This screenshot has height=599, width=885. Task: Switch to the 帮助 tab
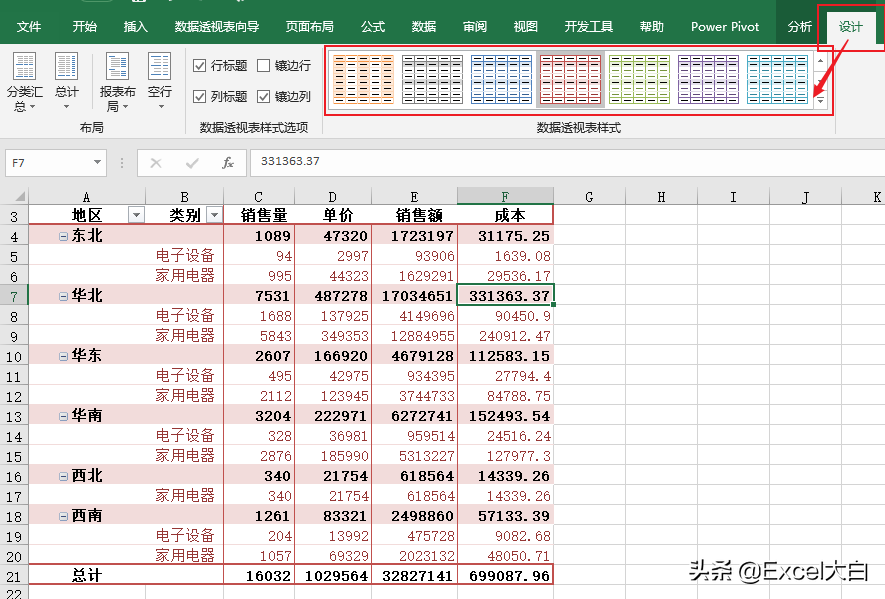(x=651, y=27)
